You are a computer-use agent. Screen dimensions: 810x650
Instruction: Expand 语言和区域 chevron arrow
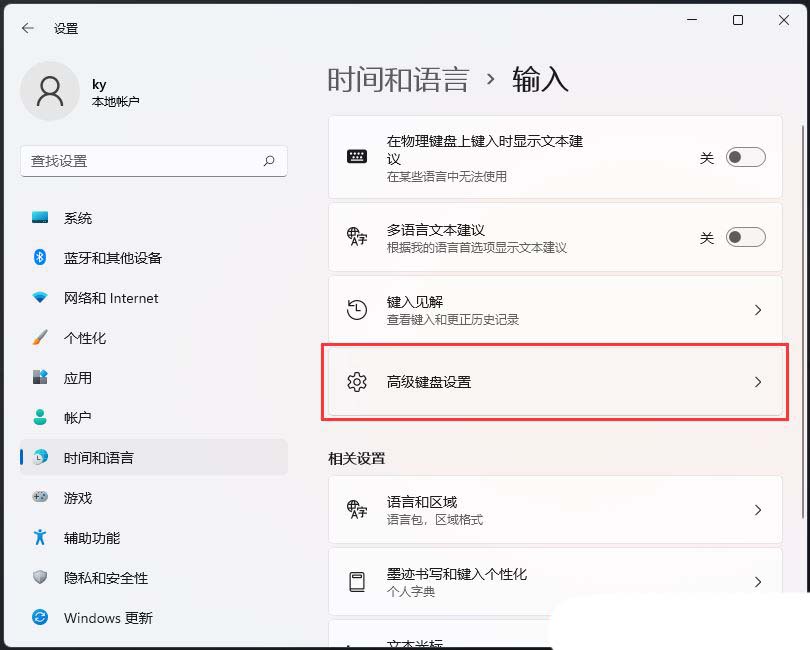pyautogui.click(x=758, y=510)
